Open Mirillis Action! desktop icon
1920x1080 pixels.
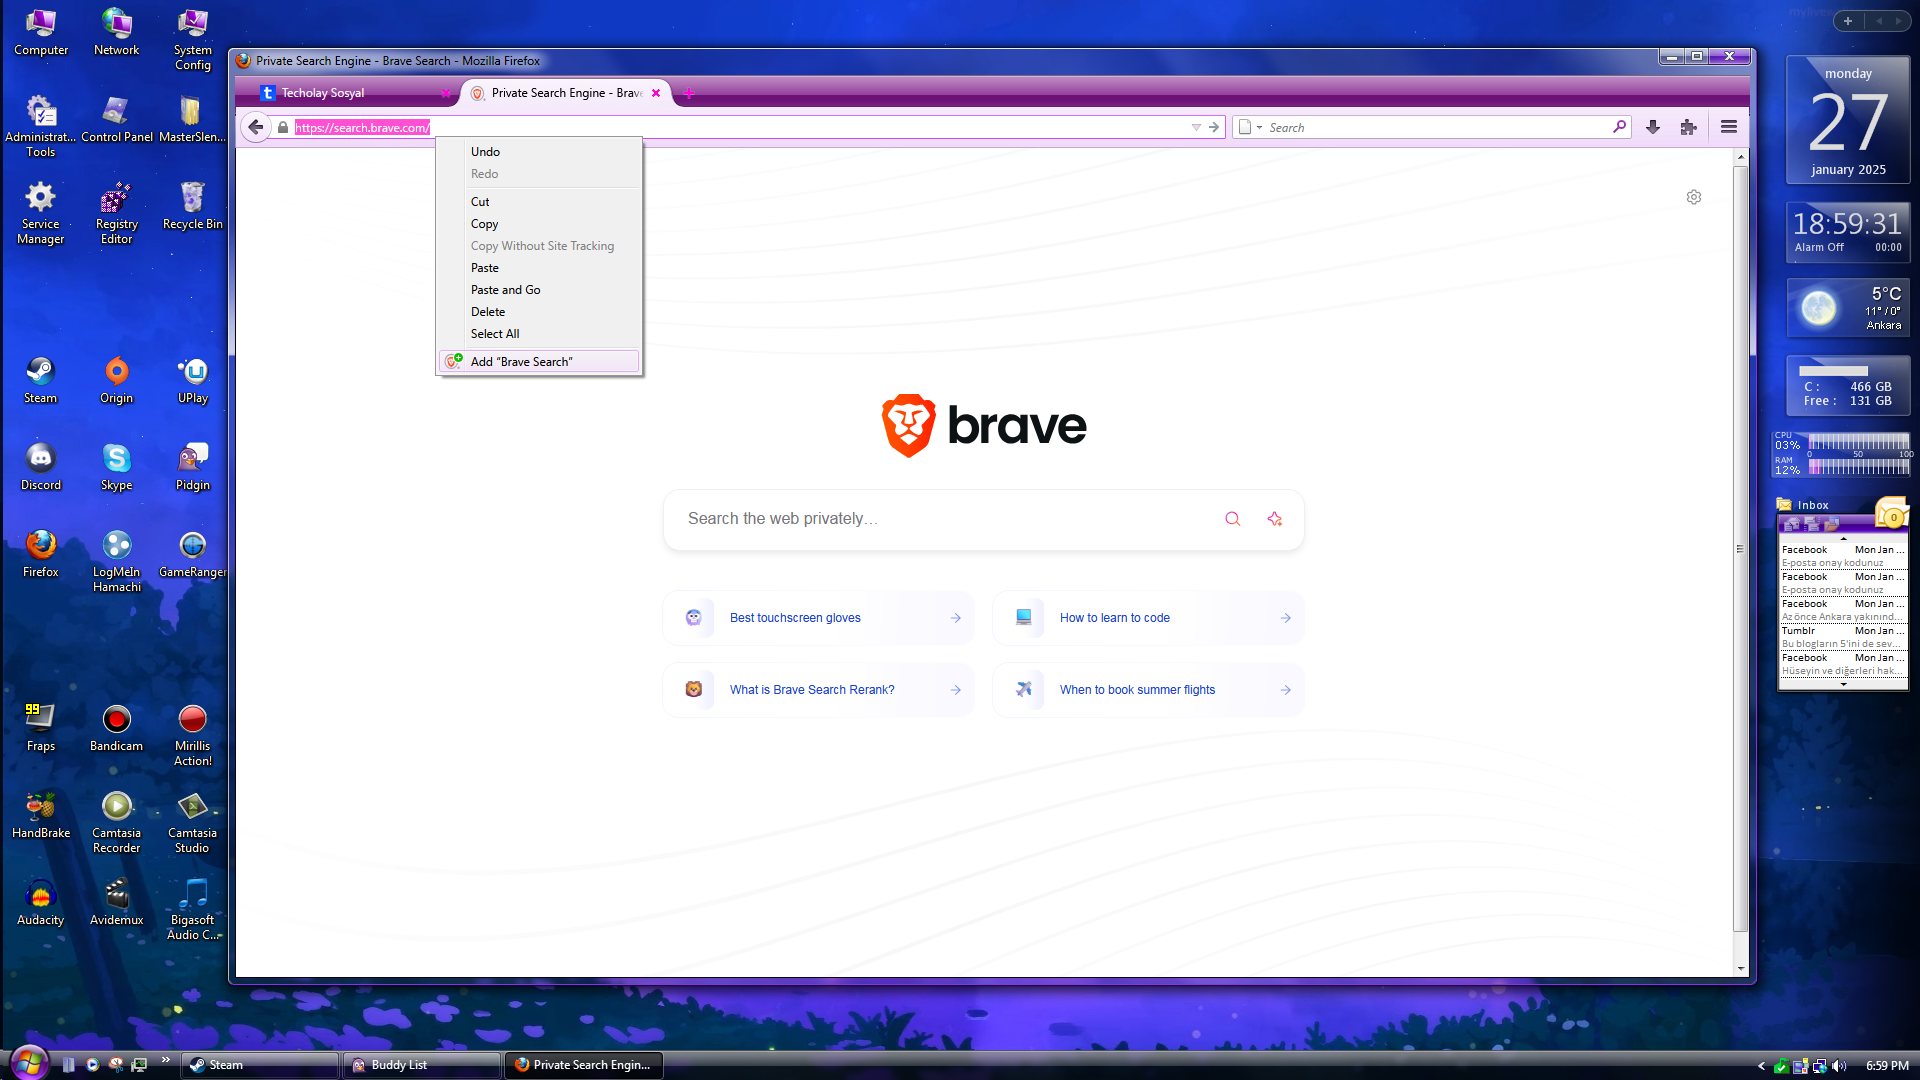click(193, 736)
